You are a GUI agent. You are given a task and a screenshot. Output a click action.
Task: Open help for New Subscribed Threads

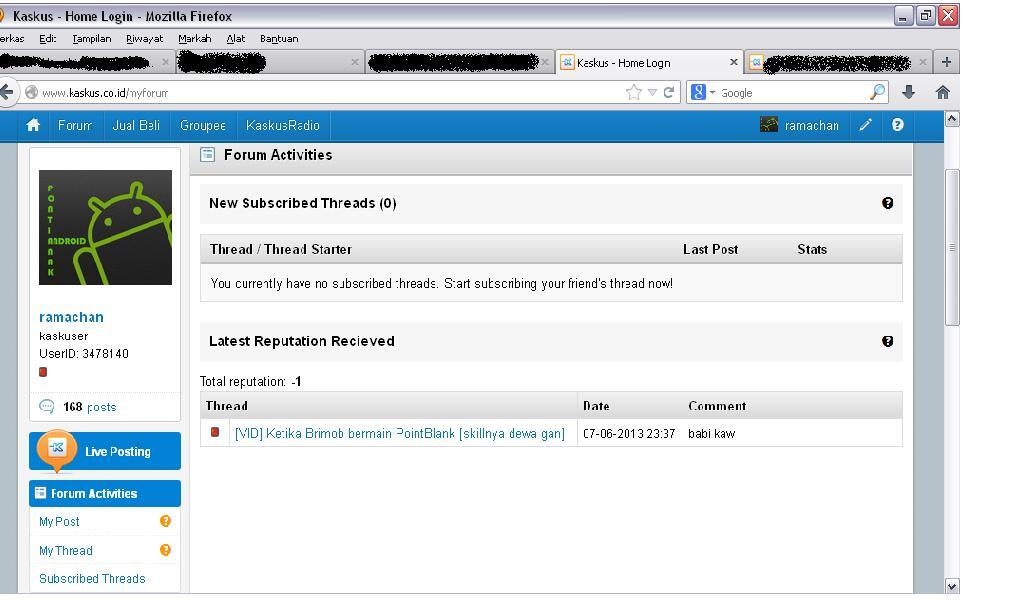888,203
